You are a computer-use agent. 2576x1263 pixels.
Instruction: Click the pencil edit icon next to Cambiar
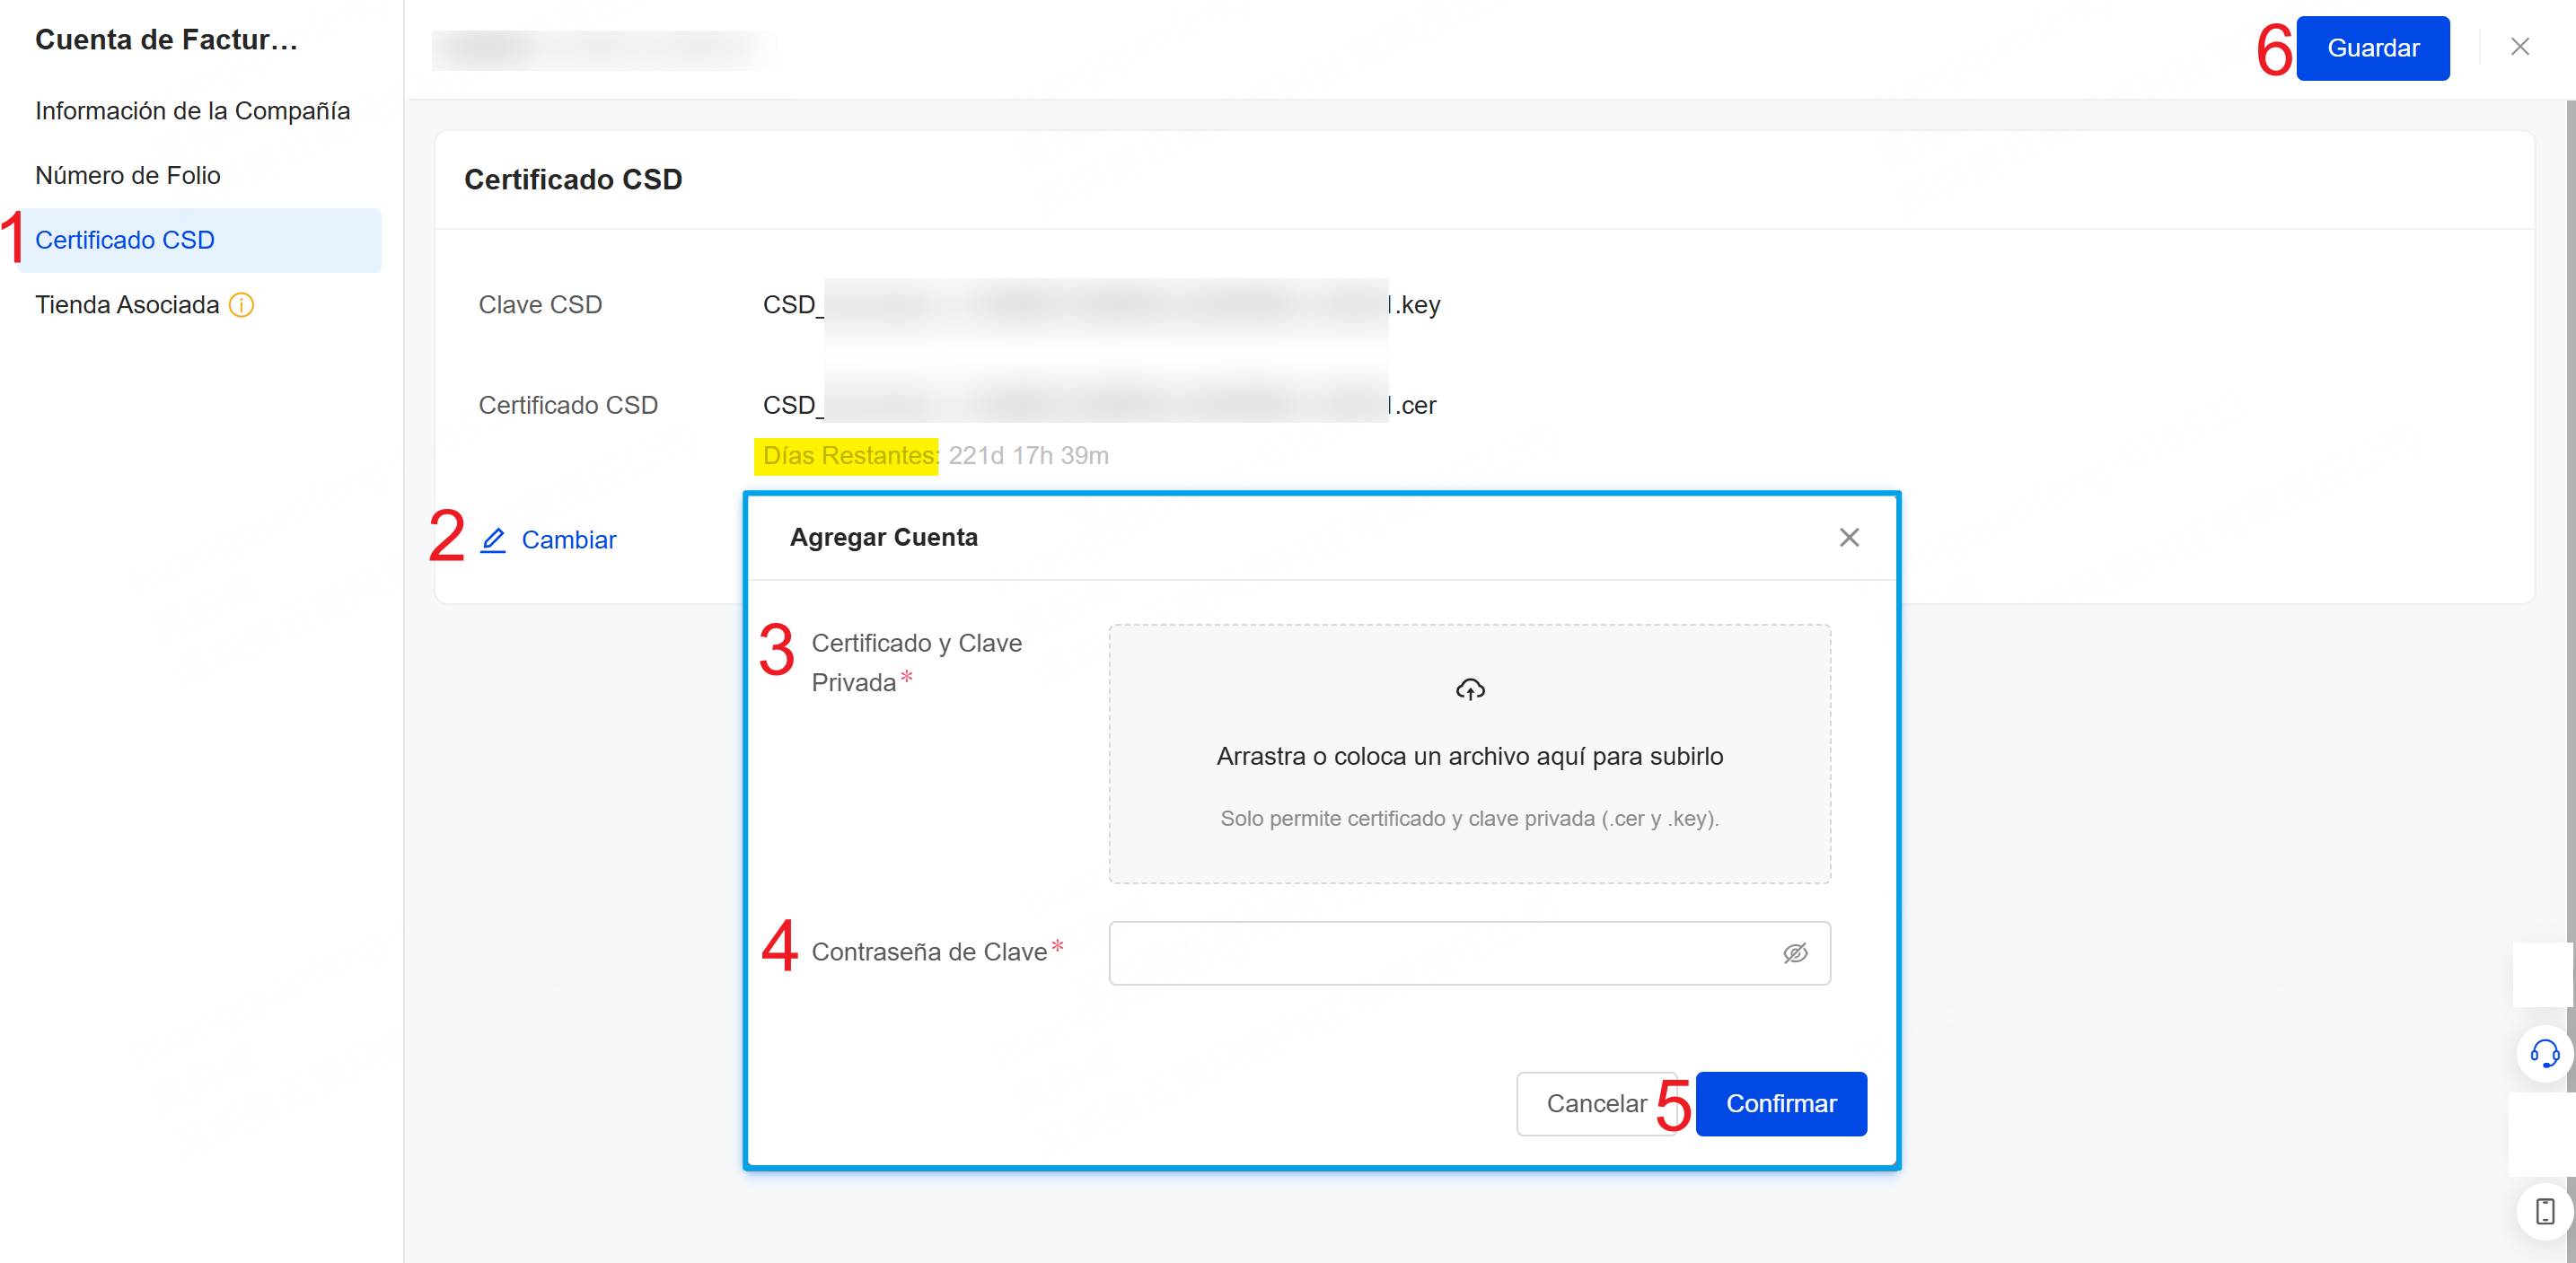pyautogui.click(x=493, y=540)
